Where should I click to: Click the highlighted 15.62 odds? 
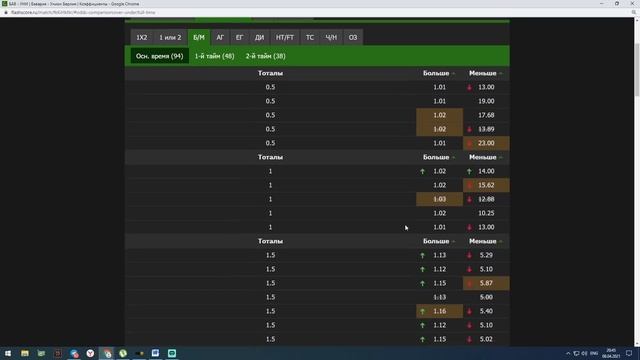[486, 185]
